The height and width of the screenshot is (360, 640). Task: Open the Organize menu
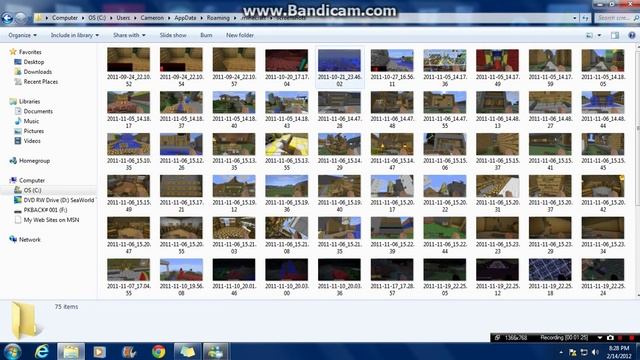tap(22, 36)
